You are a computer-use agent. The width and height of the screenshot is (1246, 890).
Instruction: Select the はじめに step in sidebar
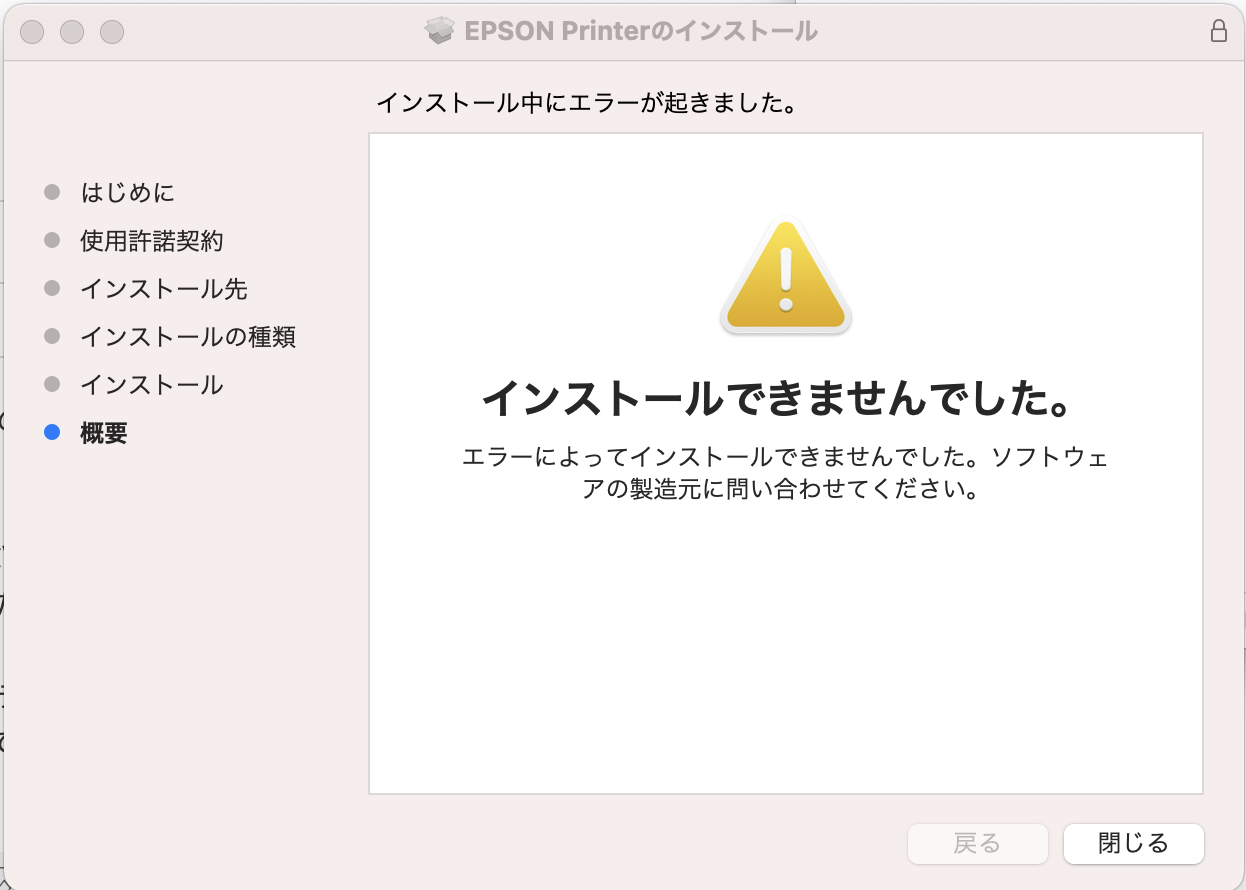(127, 192)
